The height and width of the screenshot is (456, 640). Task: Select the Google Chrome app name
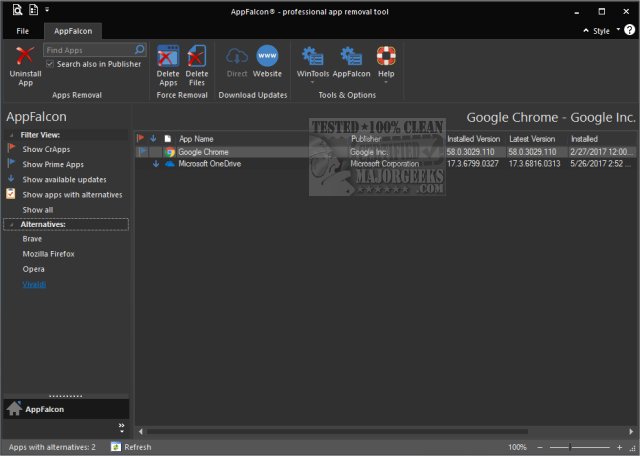(203, 152)
